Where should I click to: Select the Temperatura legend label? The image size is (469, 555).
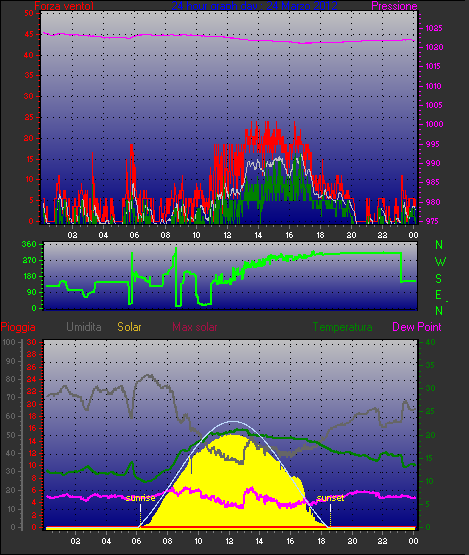click(342, 327)
